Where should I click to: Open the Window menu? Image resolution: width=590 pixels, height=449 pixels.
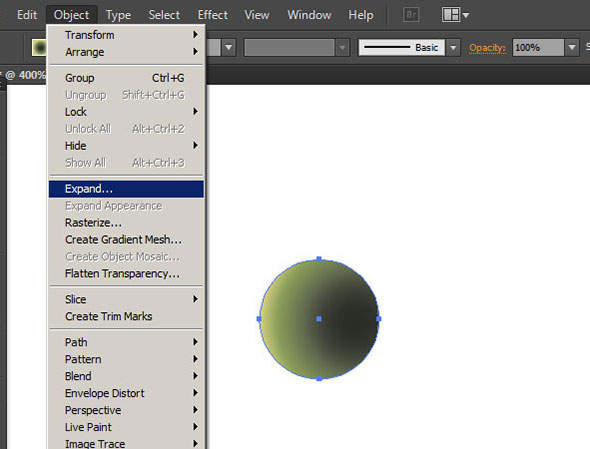[309, 15]
